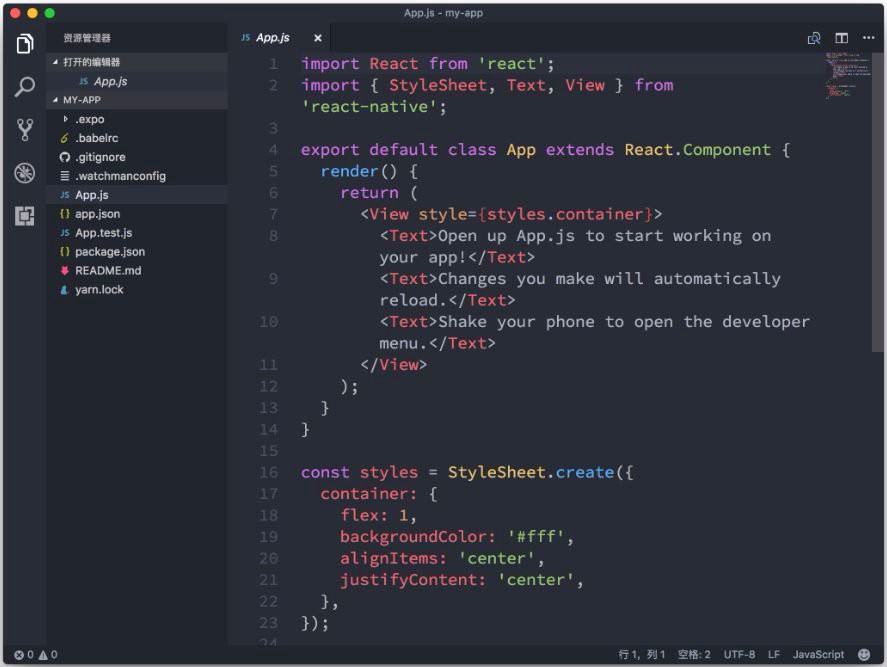Click UTF-8 encoding in status bar
Screen dimensions: 887x667
click(737, 655)
